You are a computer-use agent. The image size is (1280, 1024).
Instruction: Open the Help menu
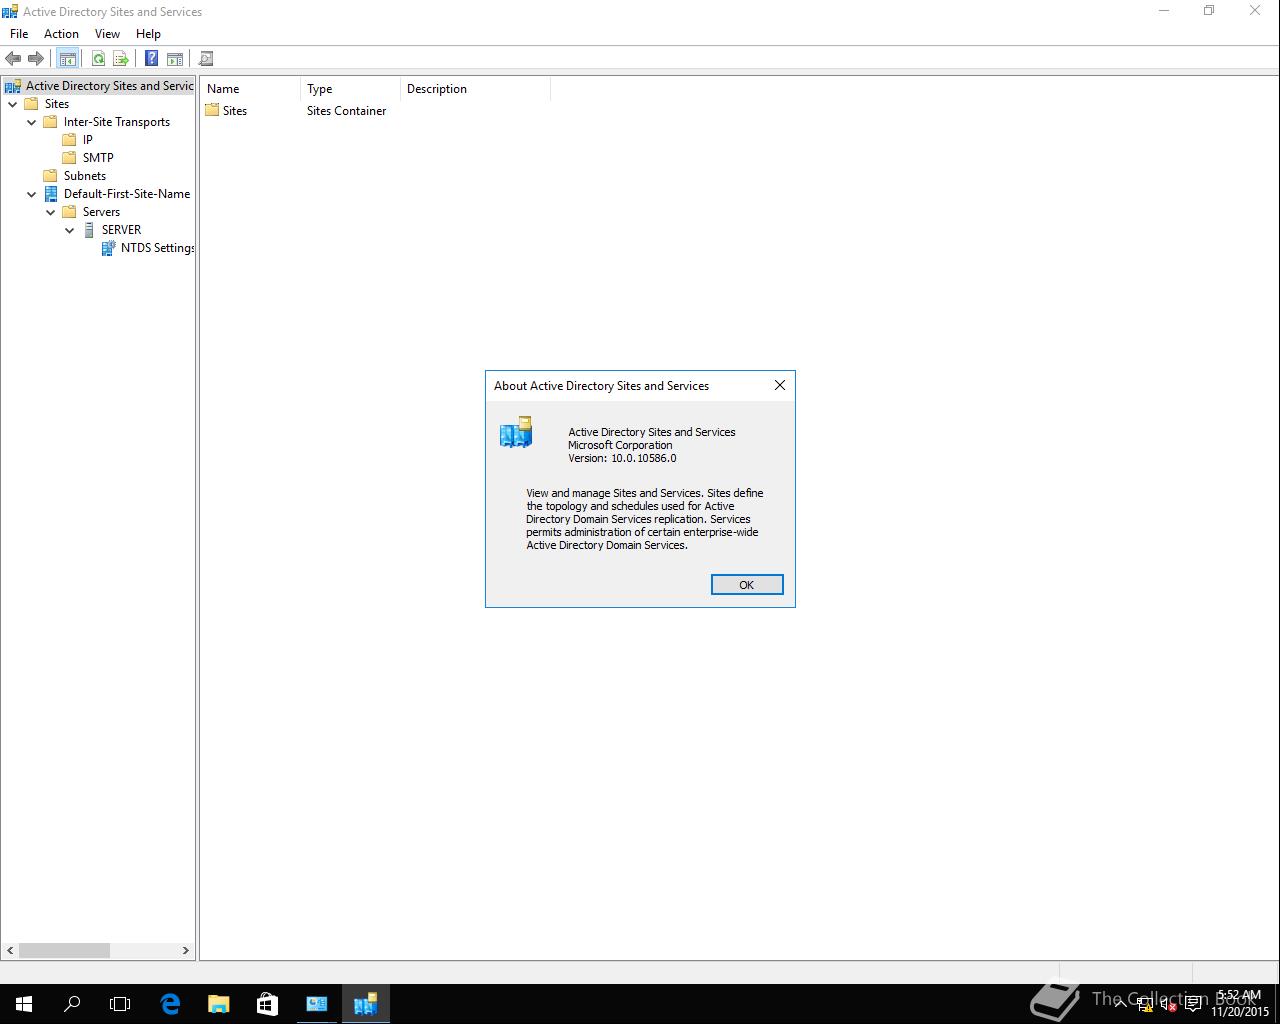click(x=148, y=34)
